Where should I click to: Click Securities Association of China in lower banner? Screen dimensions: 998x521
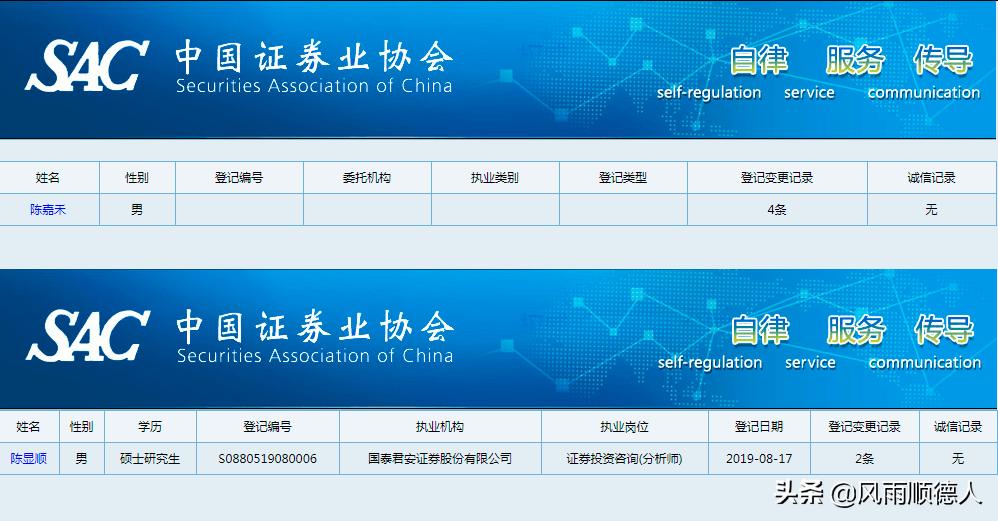(x=315, y=355)
